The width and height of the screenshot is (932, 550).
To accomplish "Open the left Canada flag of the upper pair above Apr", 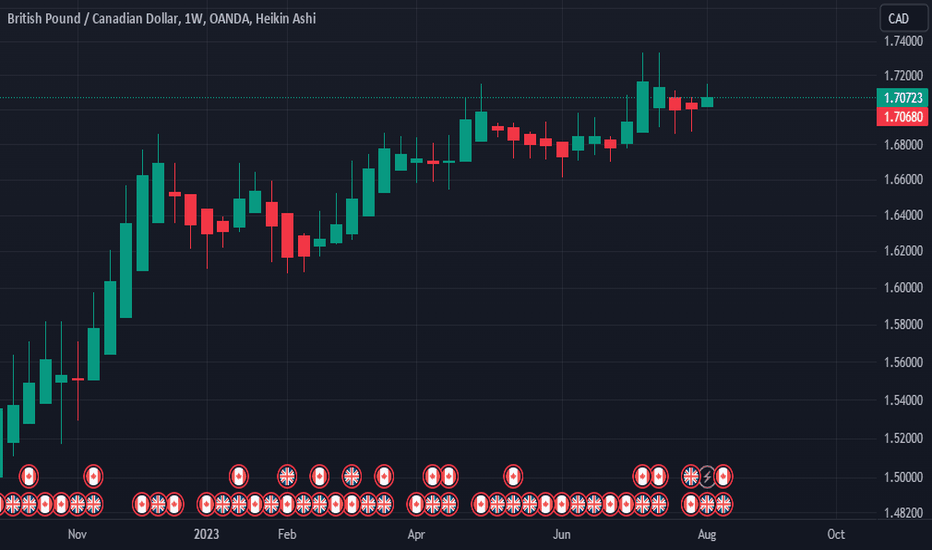I will [432, 476].
